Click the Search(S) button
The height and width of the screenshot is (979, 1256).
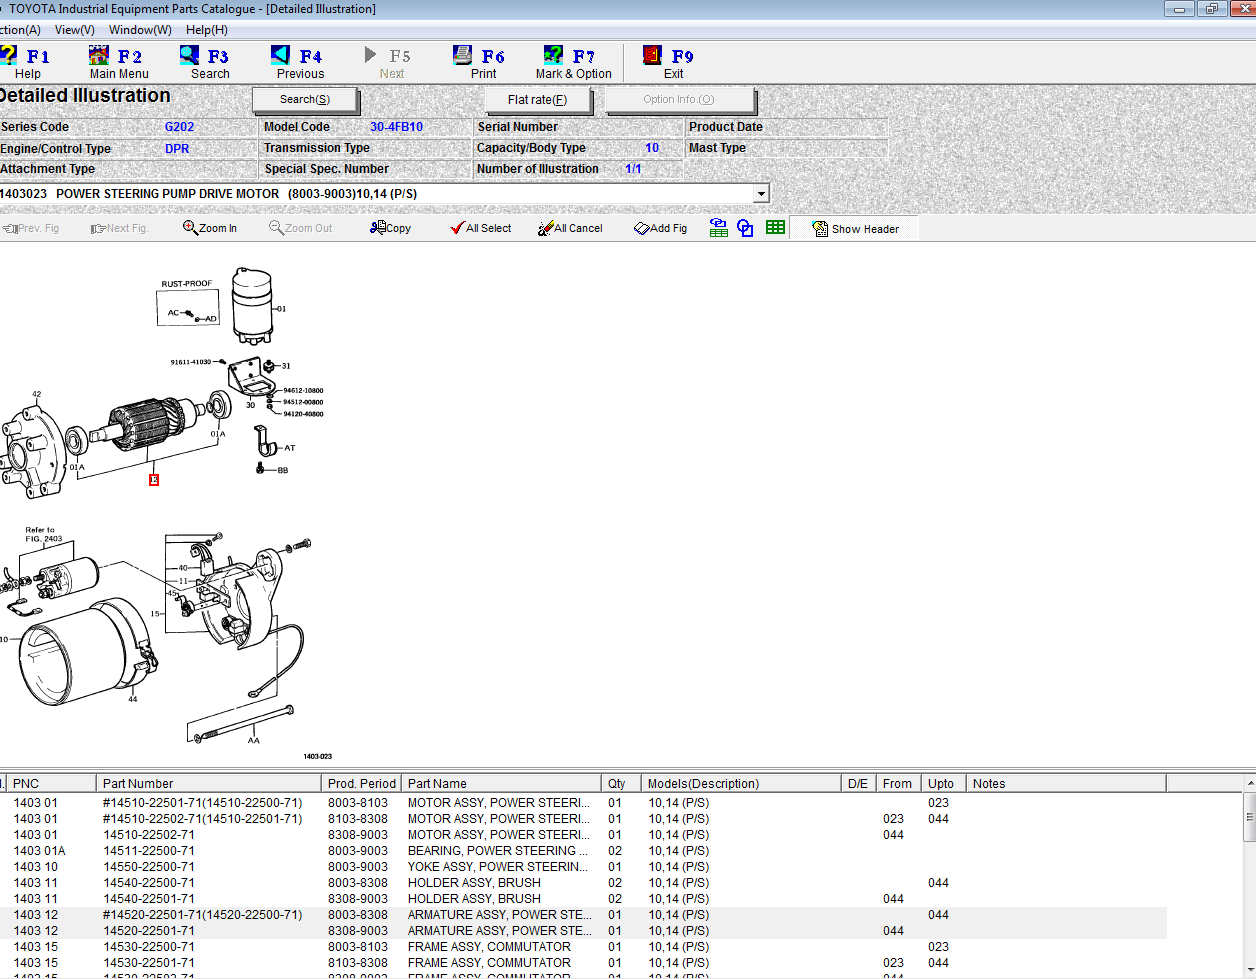point(306,99)
